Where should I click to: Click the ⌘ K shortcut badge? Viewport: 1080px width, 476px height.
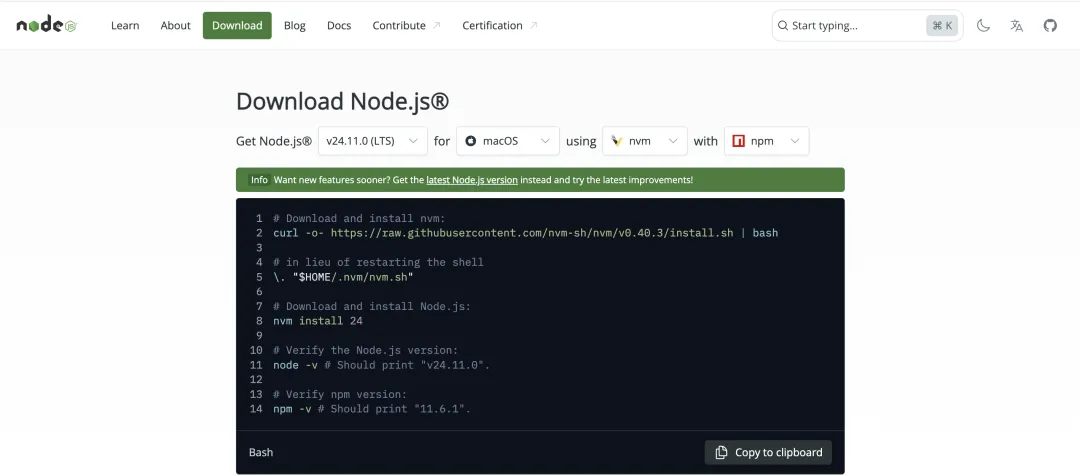tap(942, 25)
